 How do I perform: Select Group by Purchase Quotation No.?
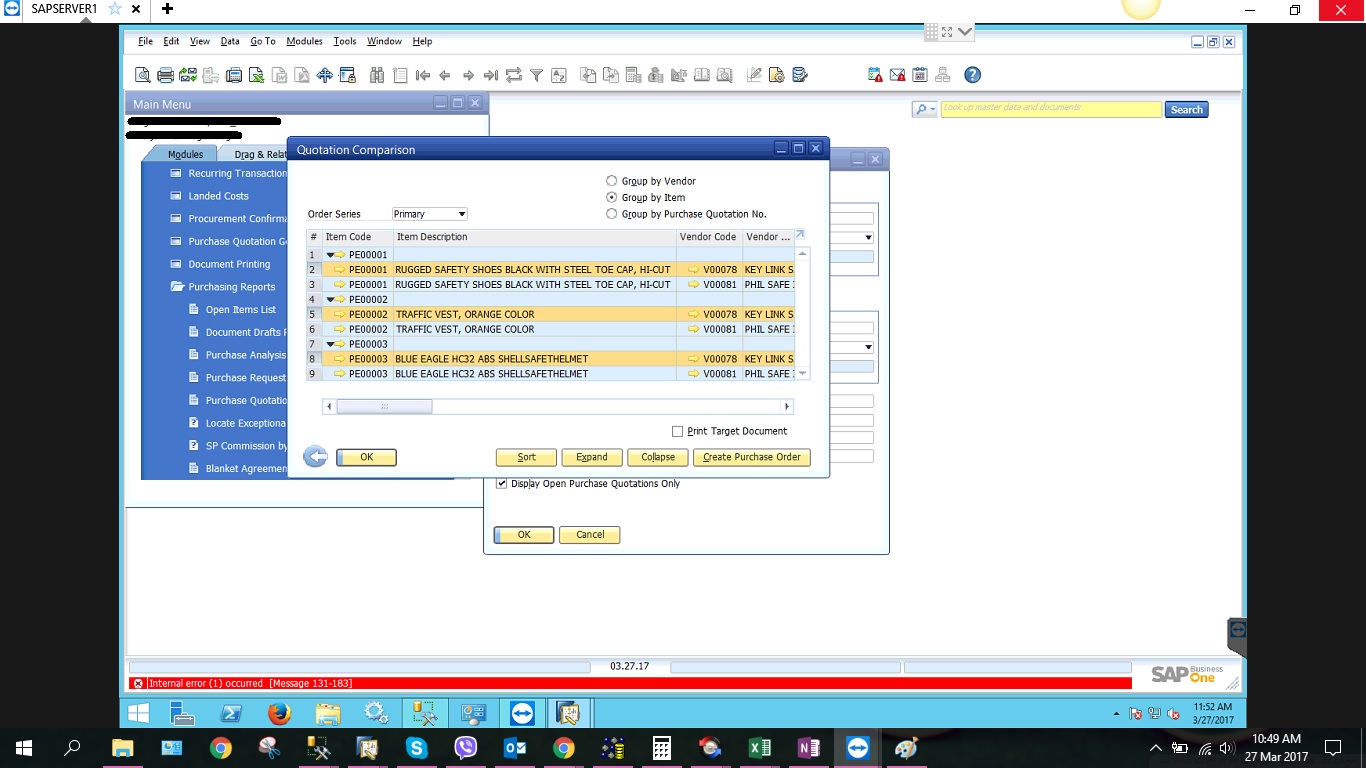[612, 214]
